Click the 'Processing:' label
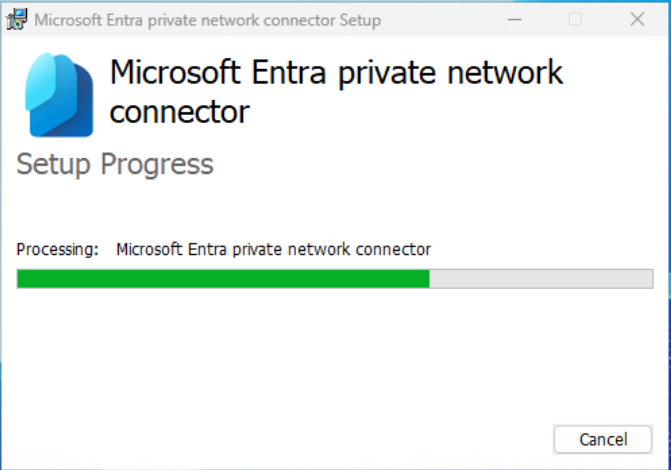Image resolution: width=671 pixels, height=470 pixels. point(58,249)
